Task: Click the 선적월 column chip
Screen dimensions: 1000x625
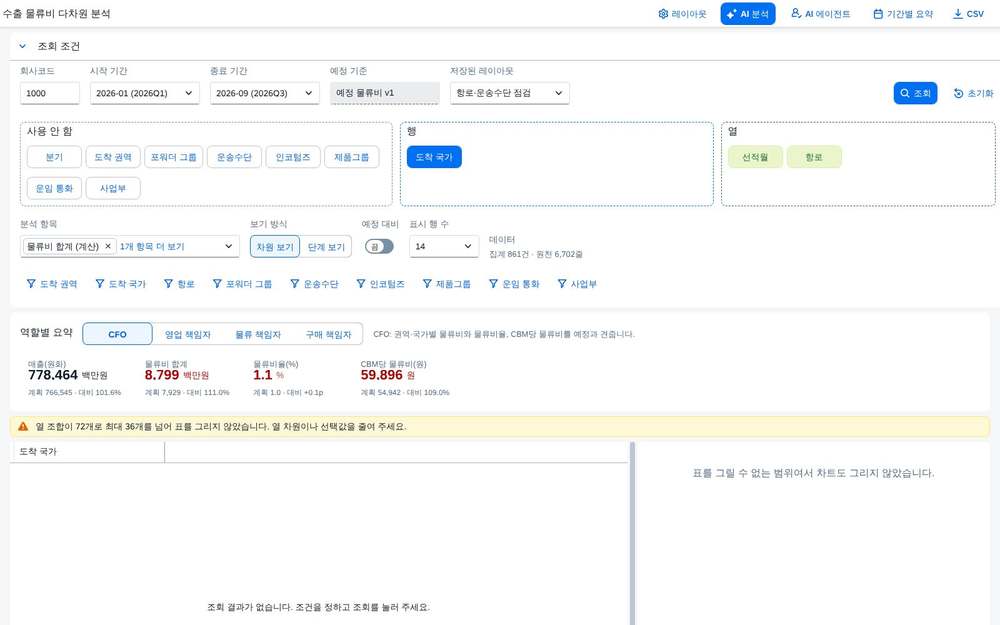Action: point(755,157)
